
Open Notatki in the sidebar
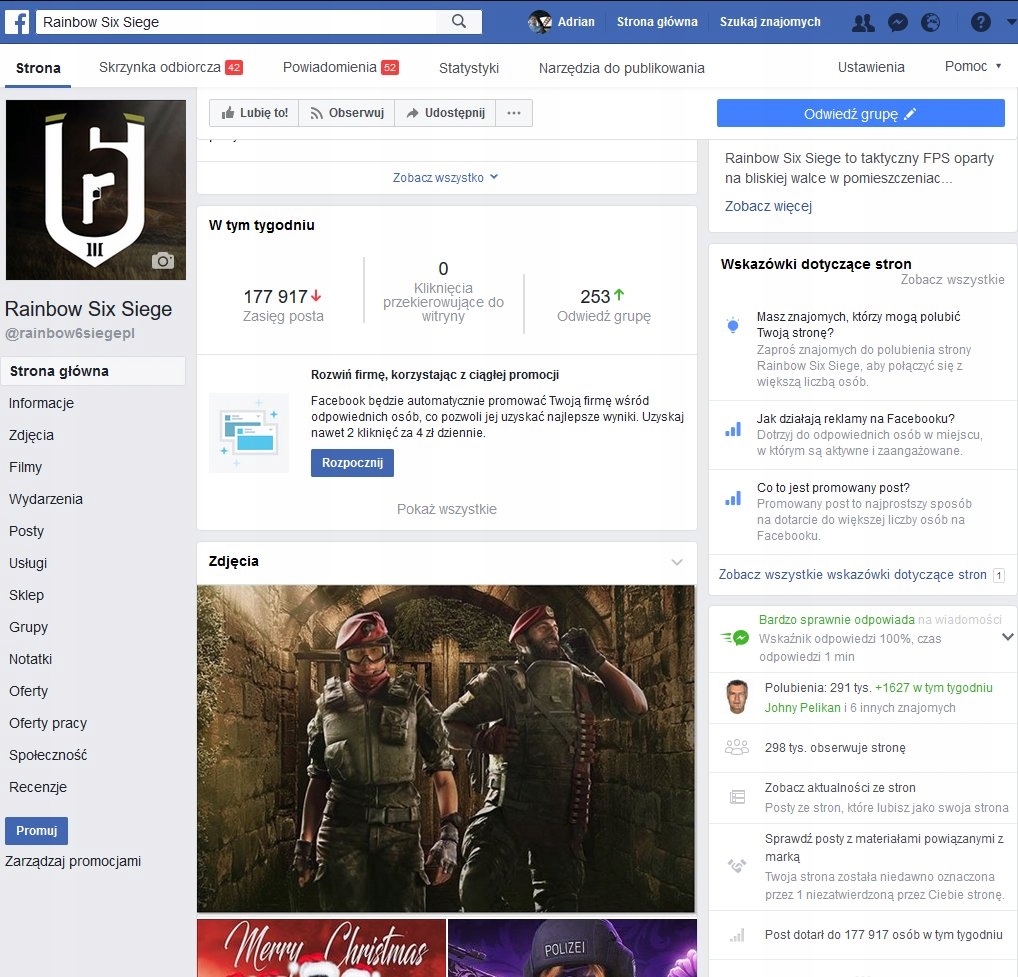click(31, 659)
